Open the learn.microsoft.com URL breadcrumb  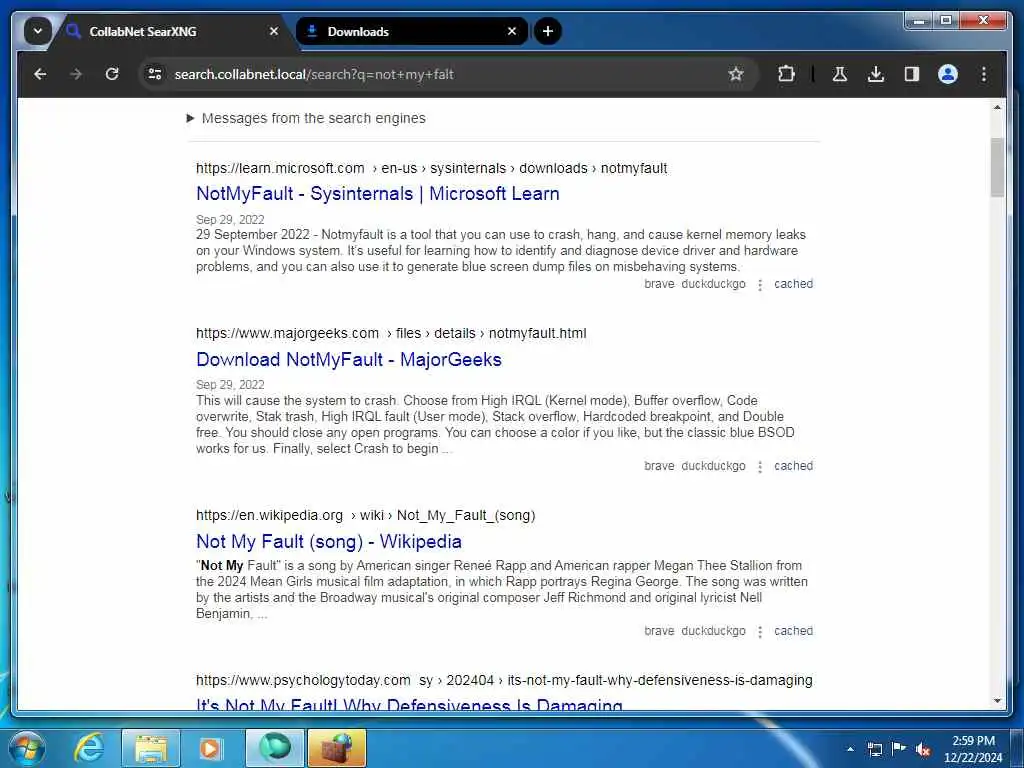coord(432,168)
